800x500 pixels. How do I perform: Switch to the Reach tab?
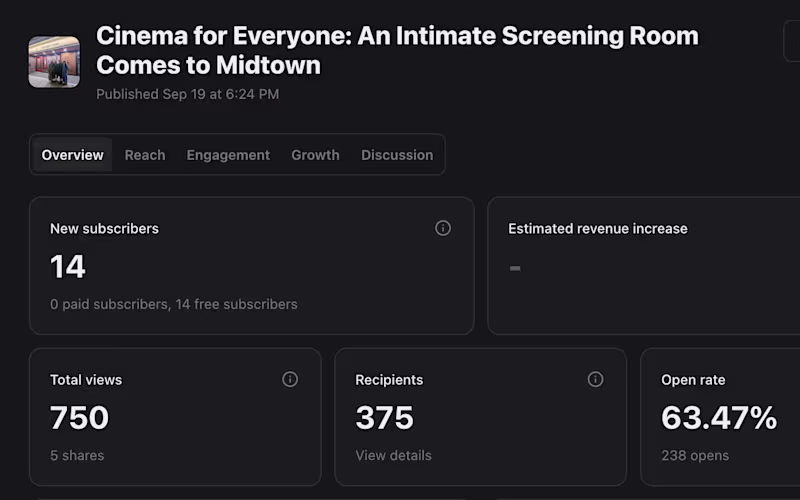145,155
